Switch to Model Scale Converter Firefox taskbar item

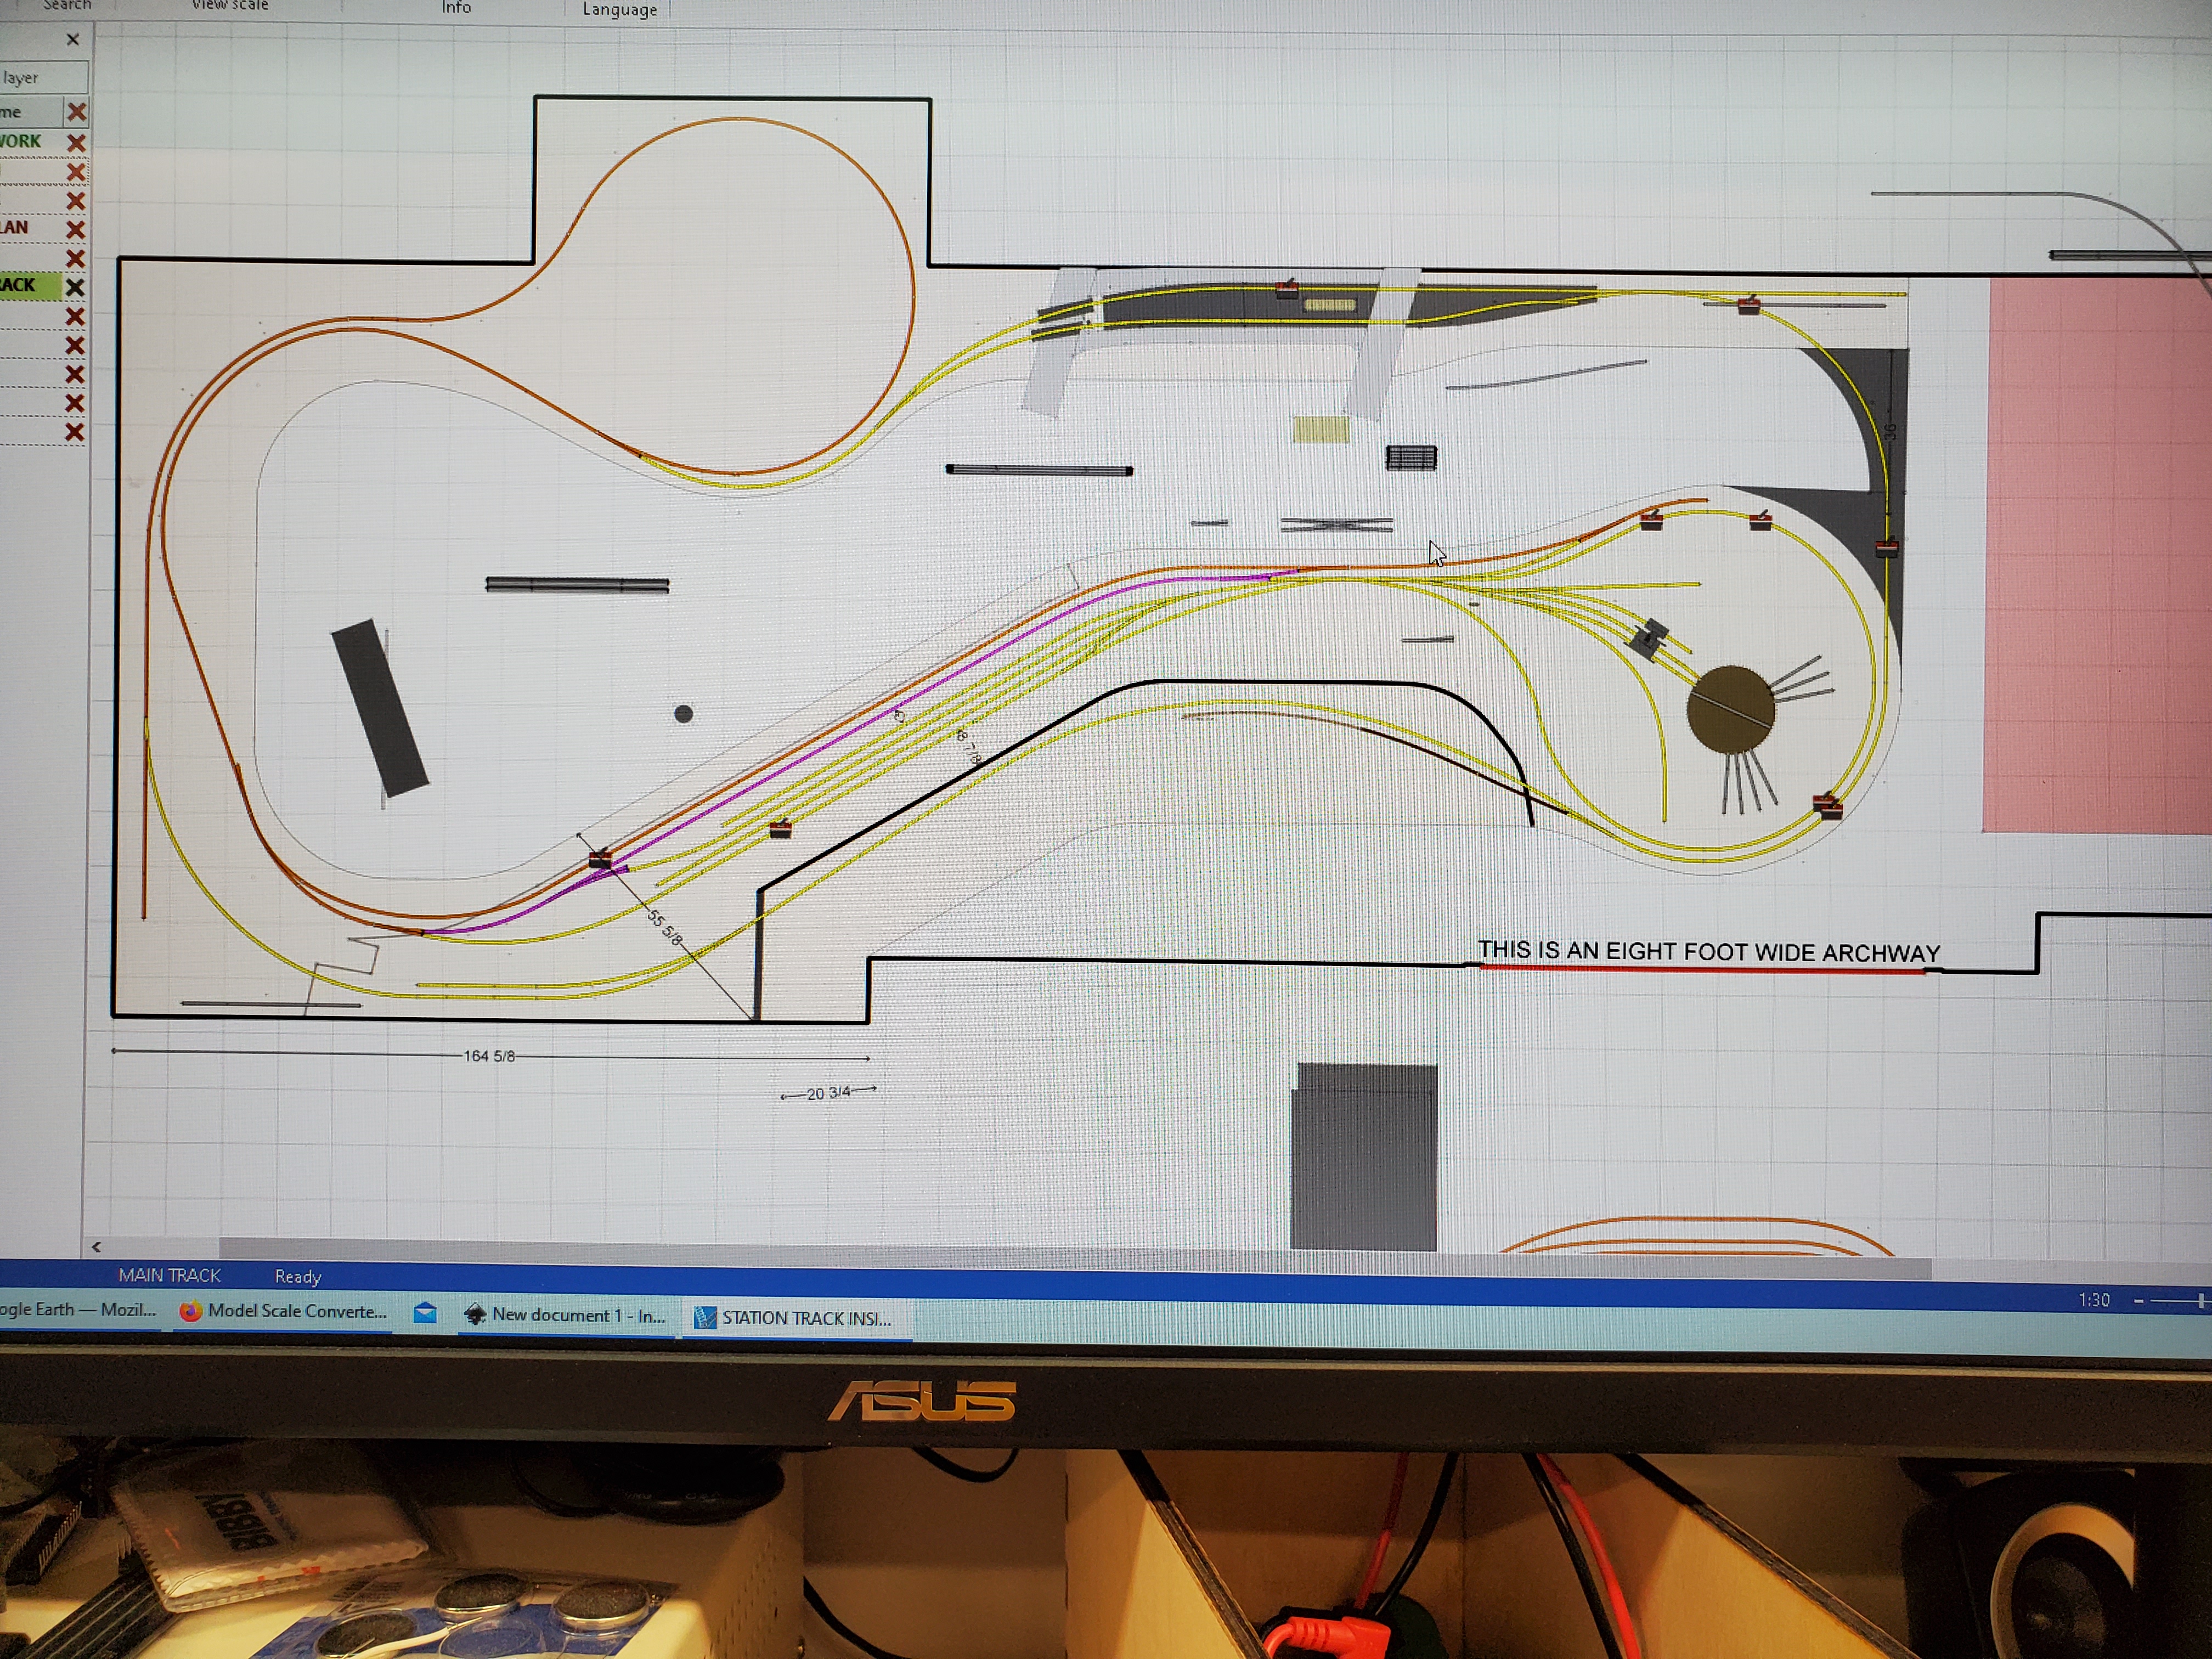tap(284, 1311)
